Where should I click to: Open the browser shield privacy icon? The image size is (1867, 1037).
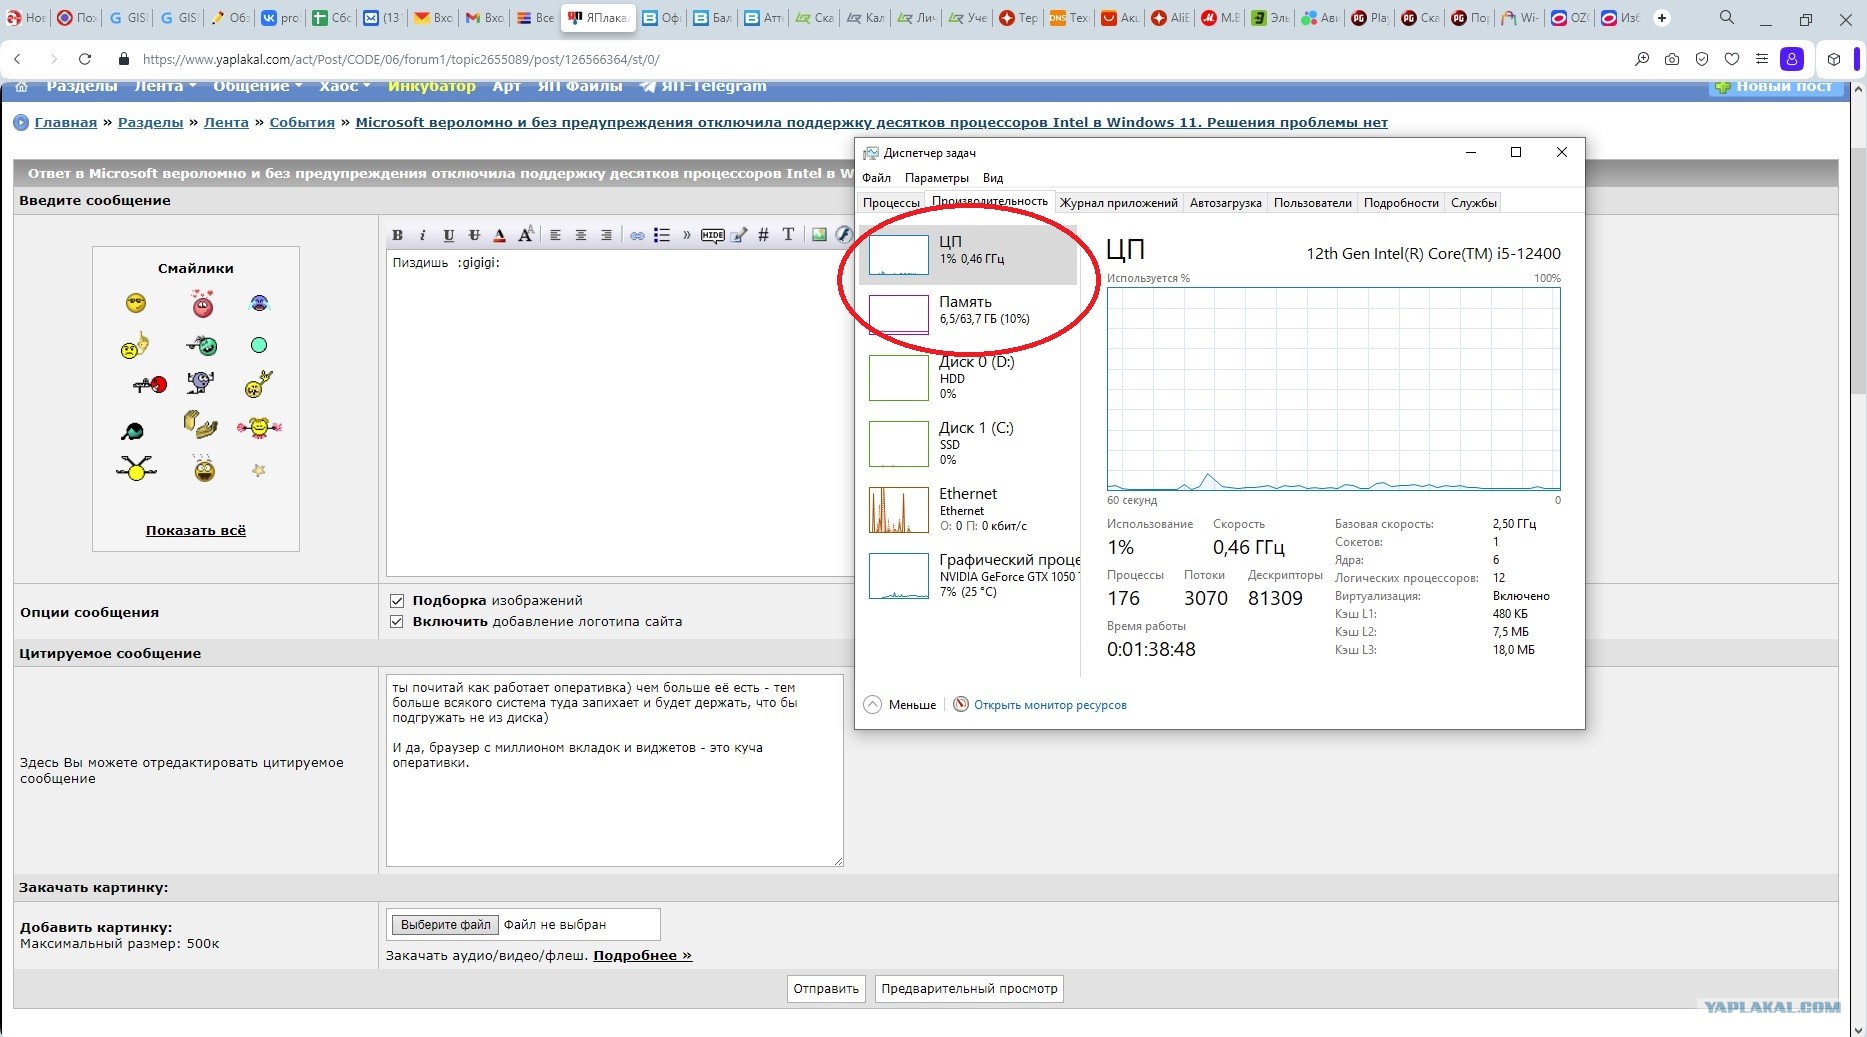pyautogui.click(x=1702, y=59)
